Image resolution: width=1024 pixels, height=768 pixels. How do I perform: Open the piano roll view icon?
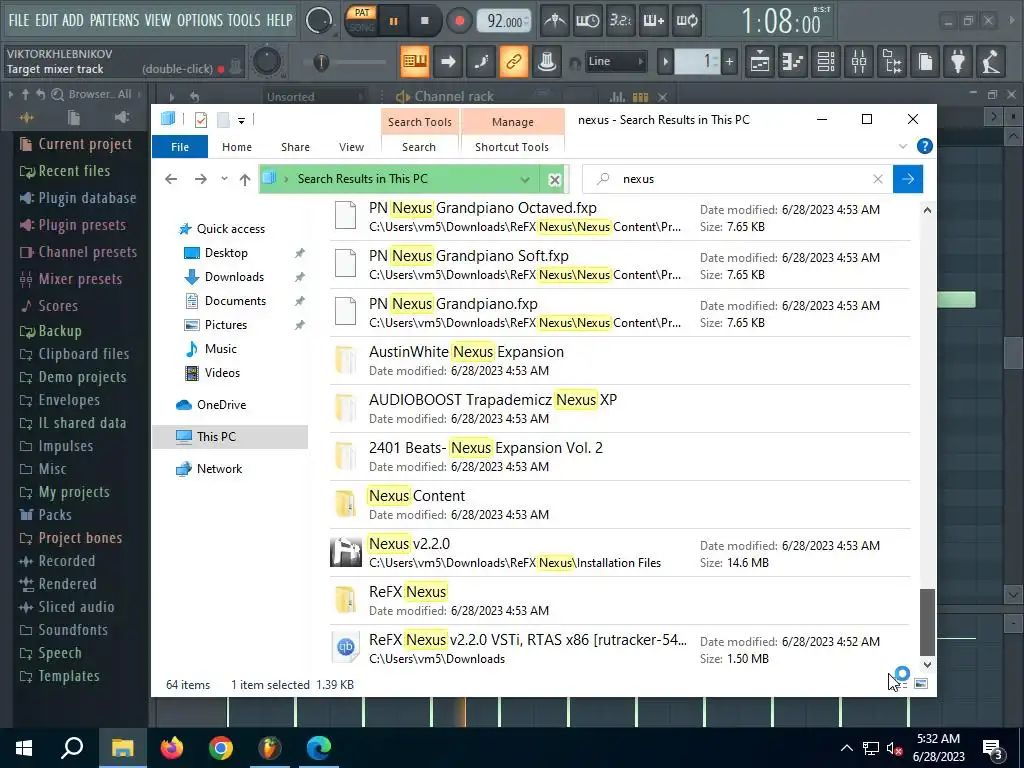(x=793, y=62)
